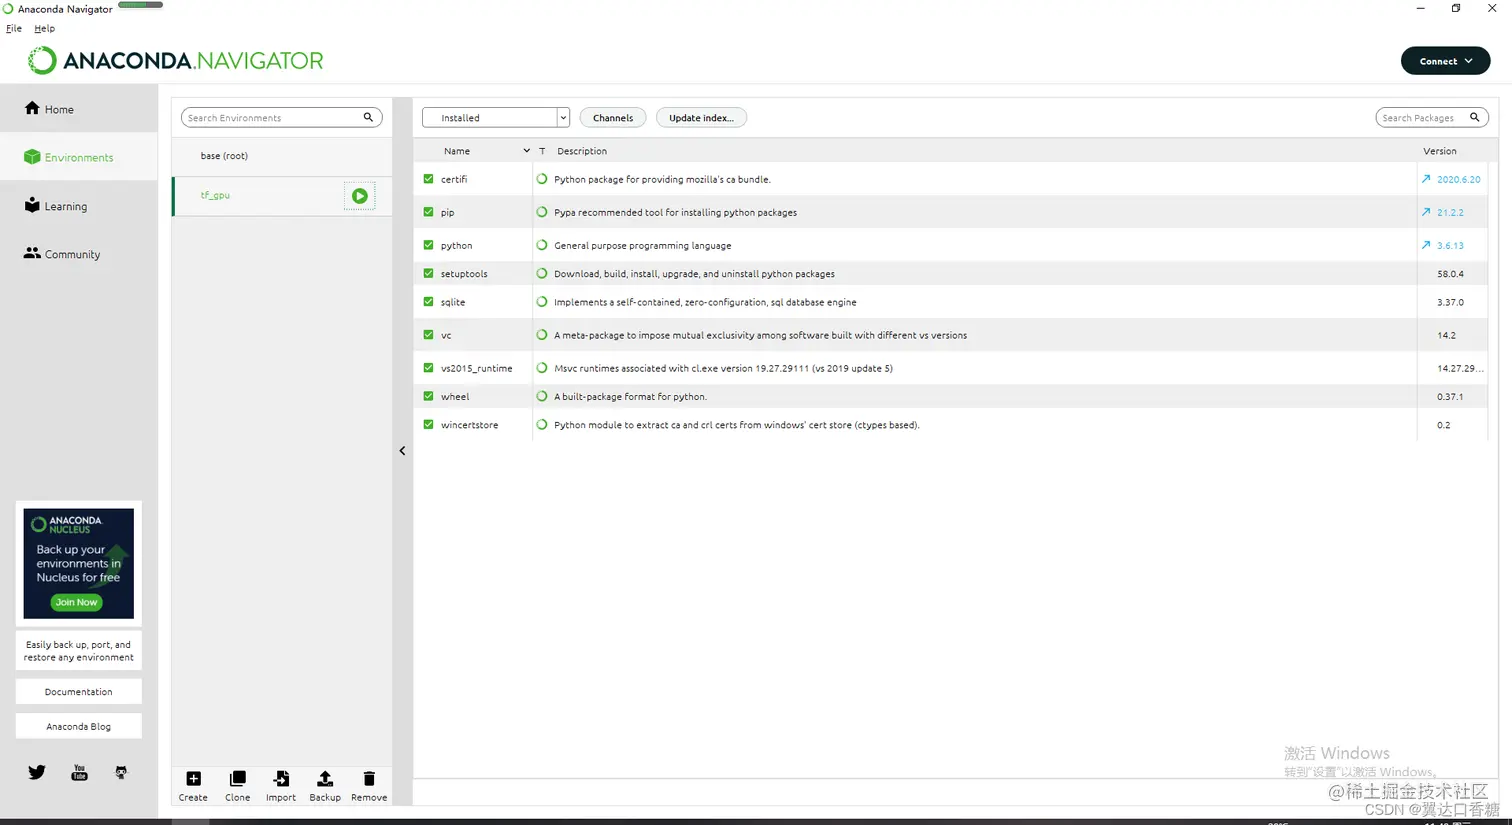Click the pip package status circle icon
Viewport: 1512px width, 825px height.
[x=542, y=212]
